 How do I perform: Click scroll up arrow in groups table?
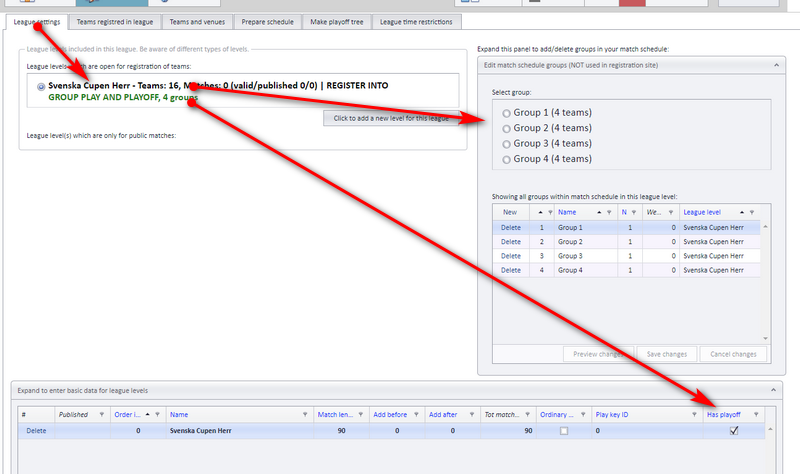click(x=765, y=226)
